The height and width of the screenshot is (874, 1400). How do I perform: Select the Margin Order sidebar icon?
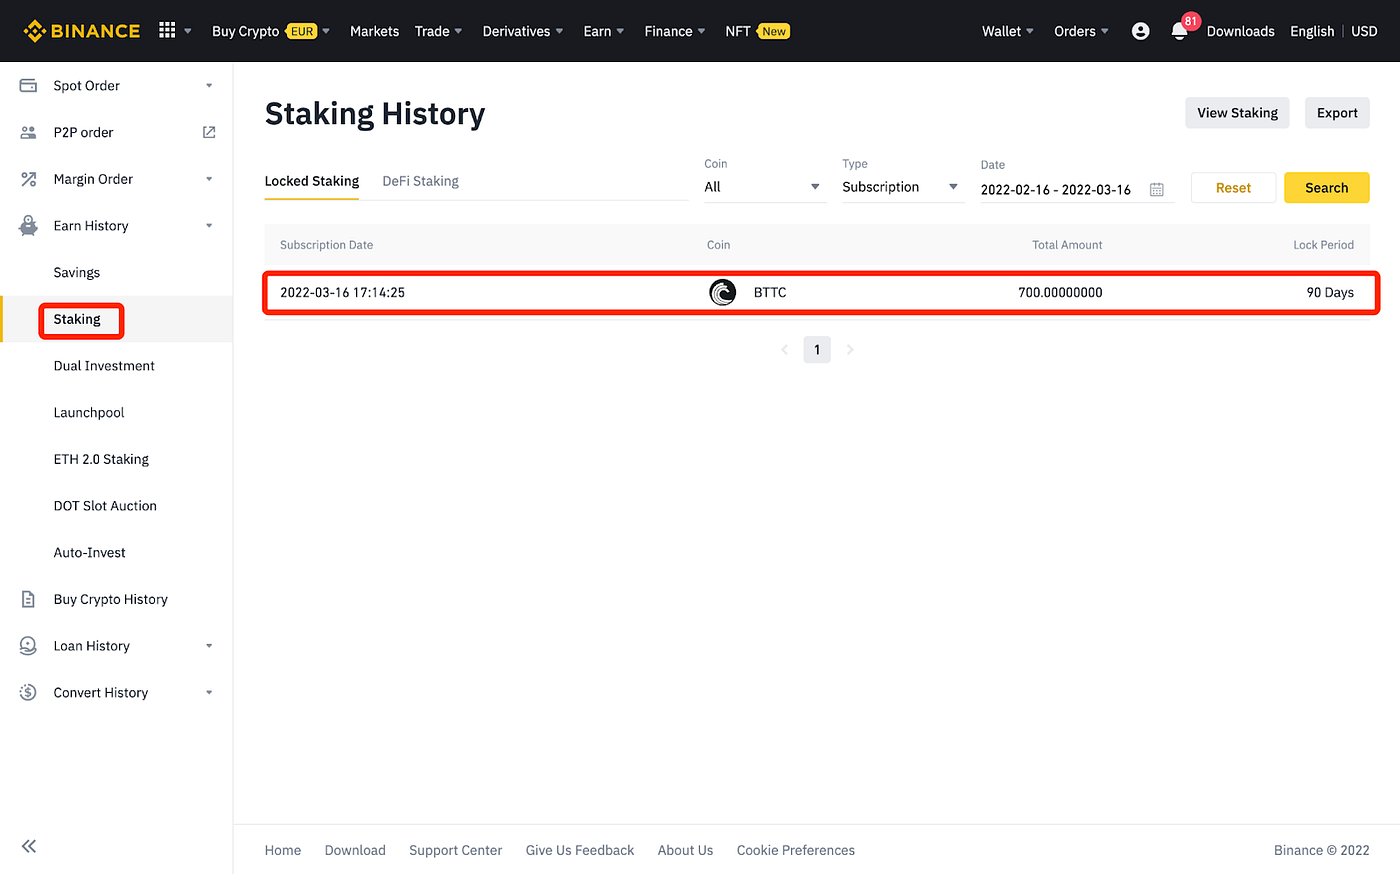pyautogui.click(x=27, y=178)
